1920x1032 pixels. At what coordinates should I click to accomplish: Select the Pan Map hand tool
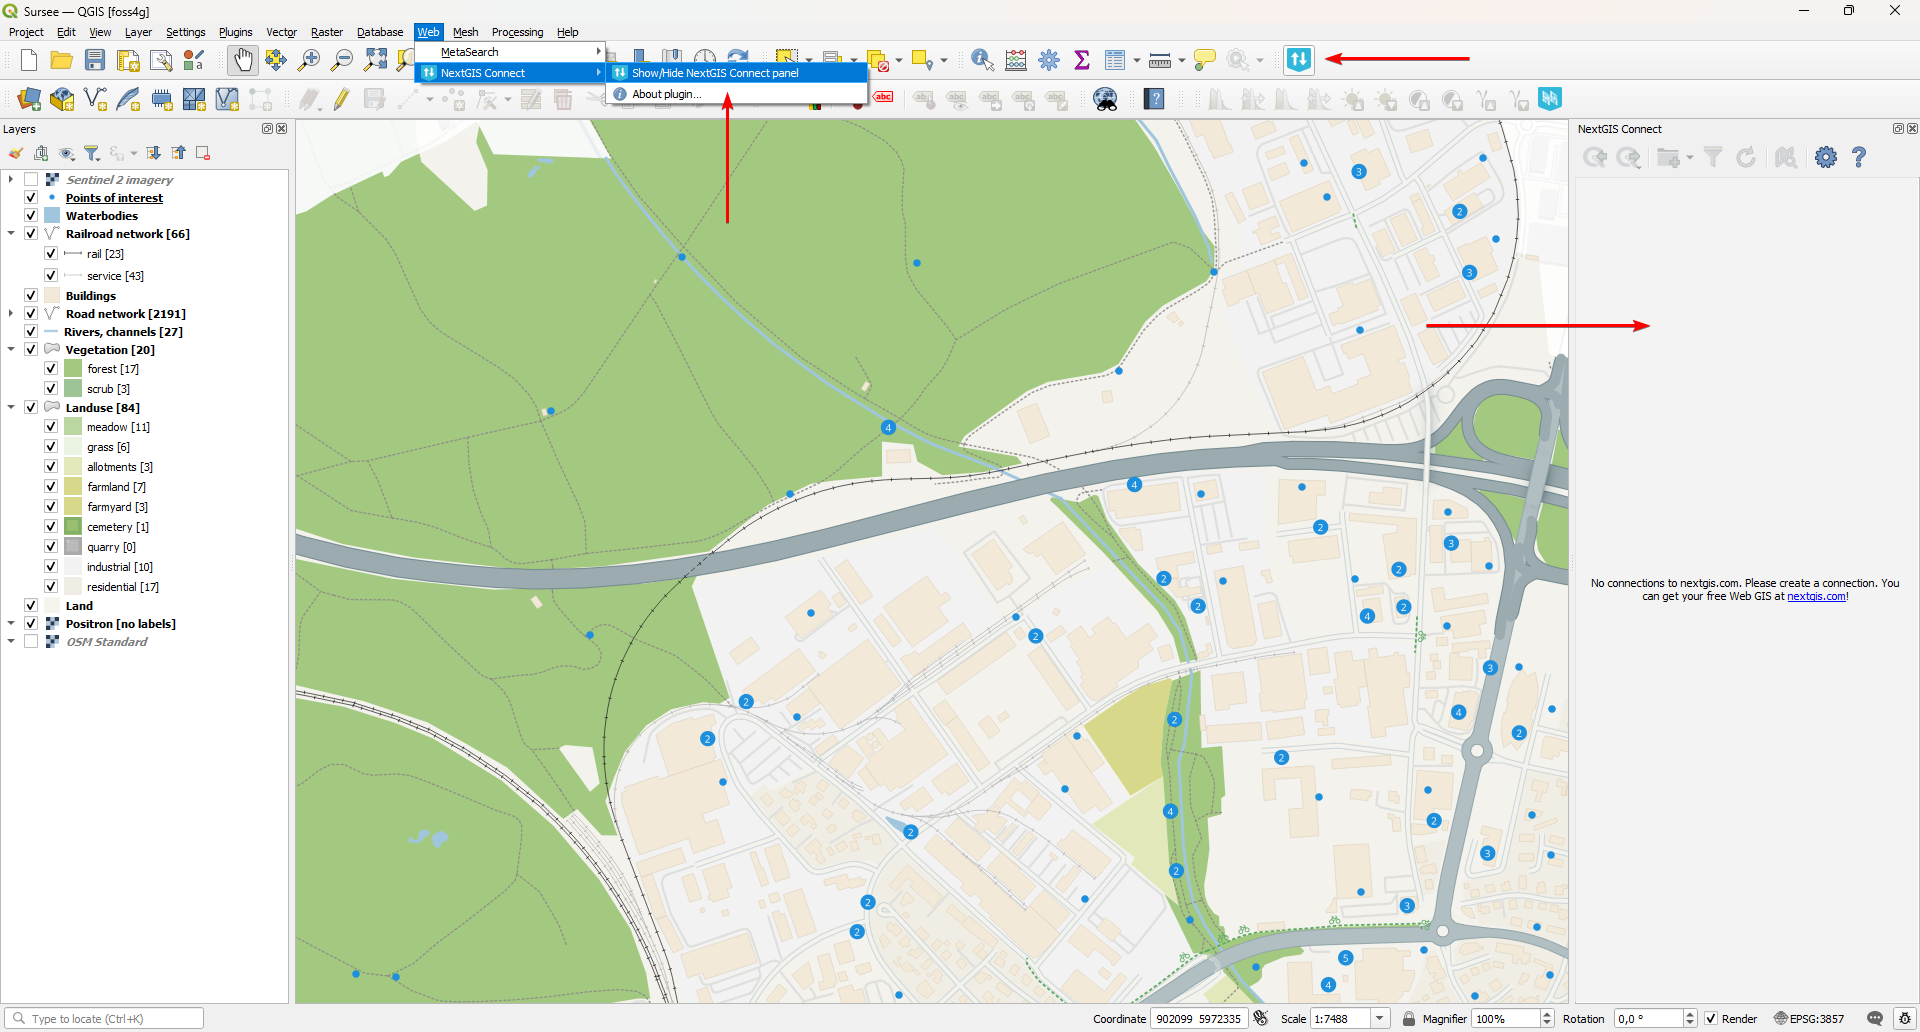tap(243, 60)
